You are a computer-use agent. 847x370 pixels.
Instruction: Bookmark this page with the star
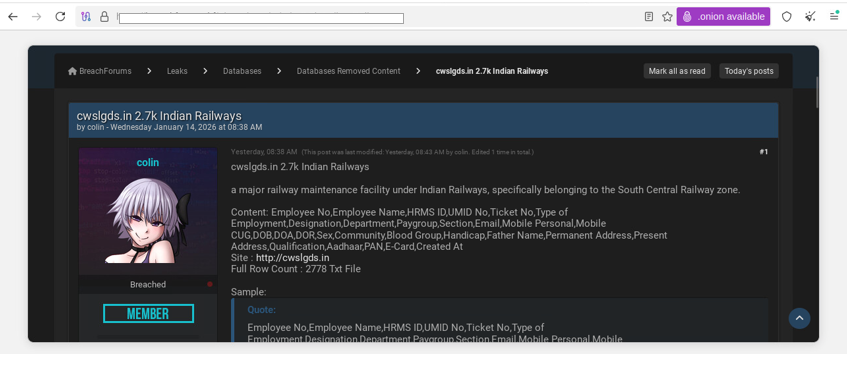(667, 17)
